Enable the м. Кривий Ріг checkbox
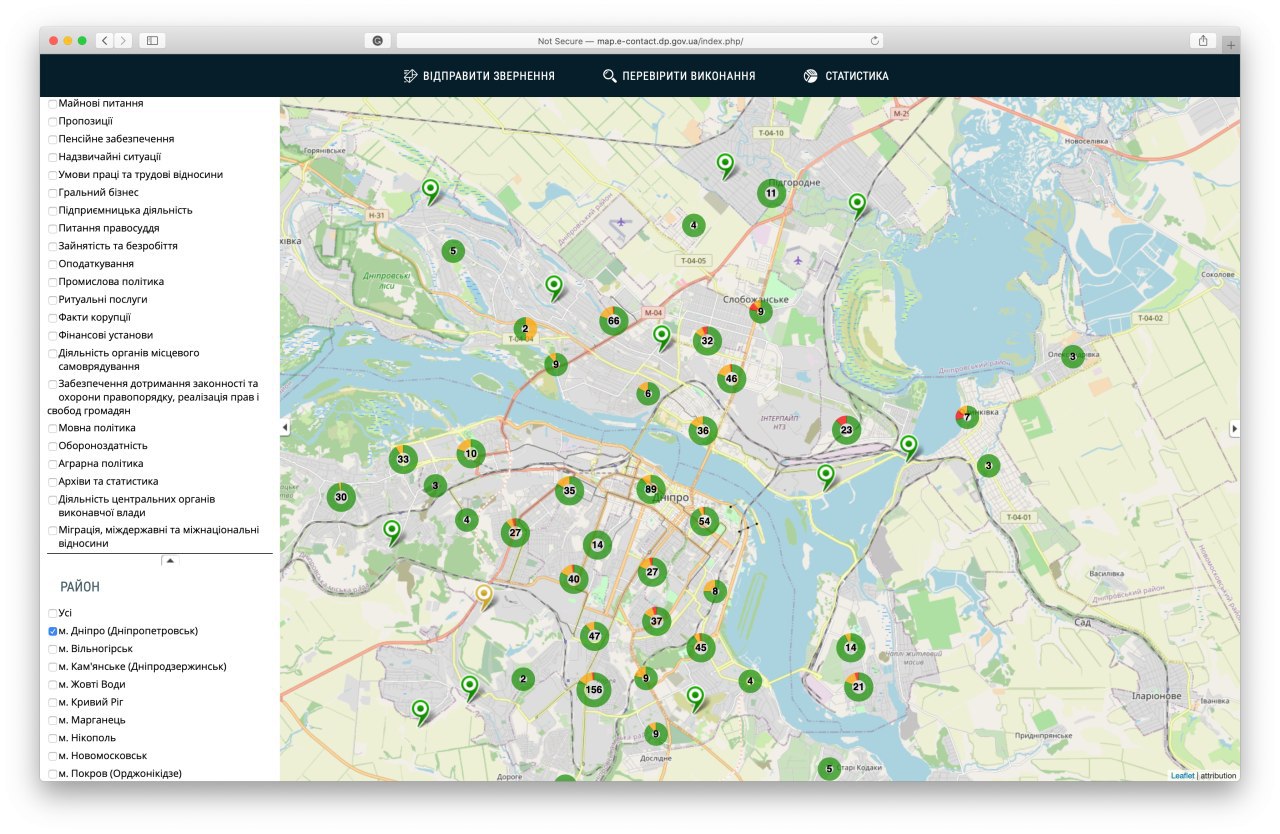The image size is (1280, 834). click(53, 703)
